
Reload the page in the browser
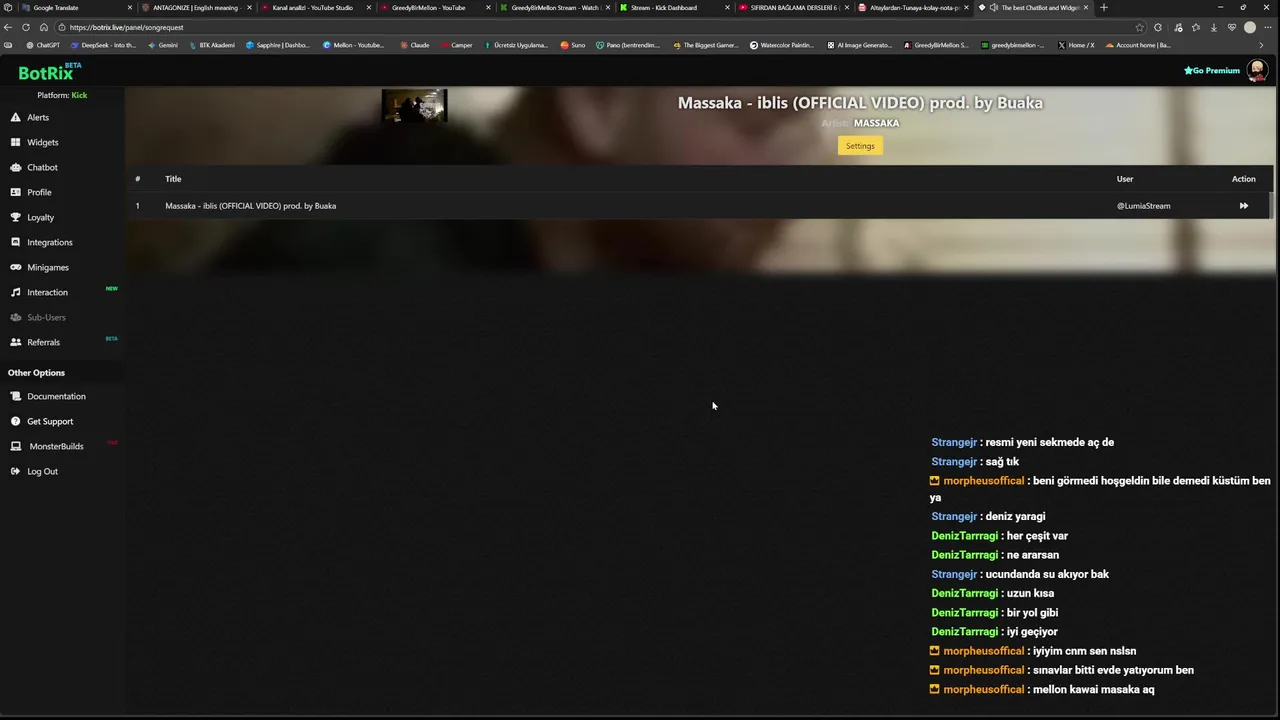click(x=26, y=27)
